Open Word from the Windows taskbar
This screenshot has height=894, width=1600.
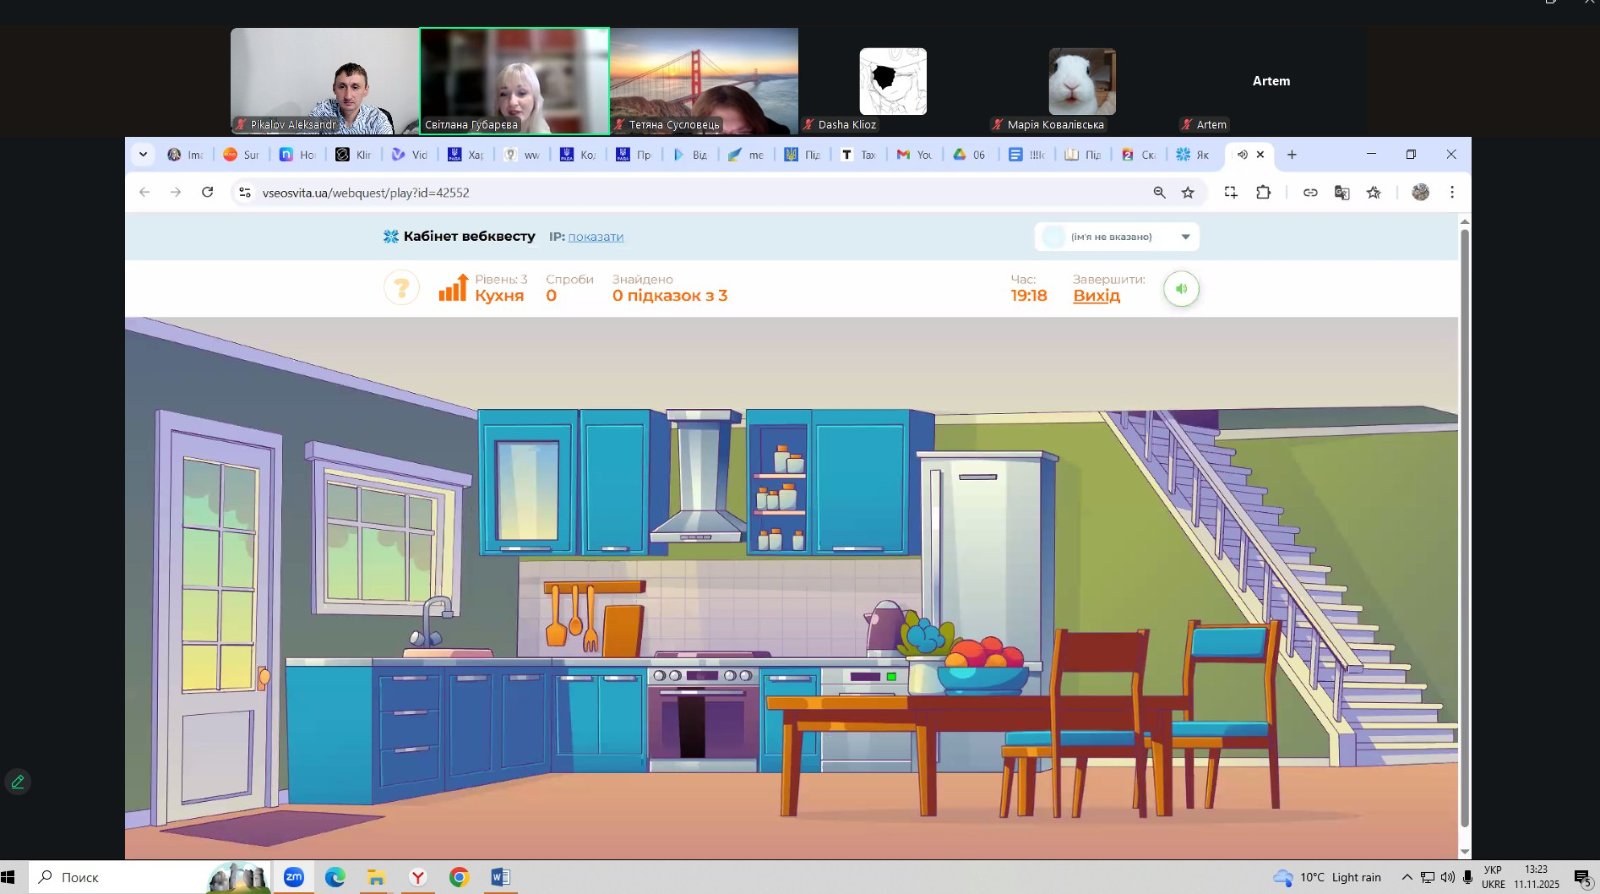tap(500, 877)
